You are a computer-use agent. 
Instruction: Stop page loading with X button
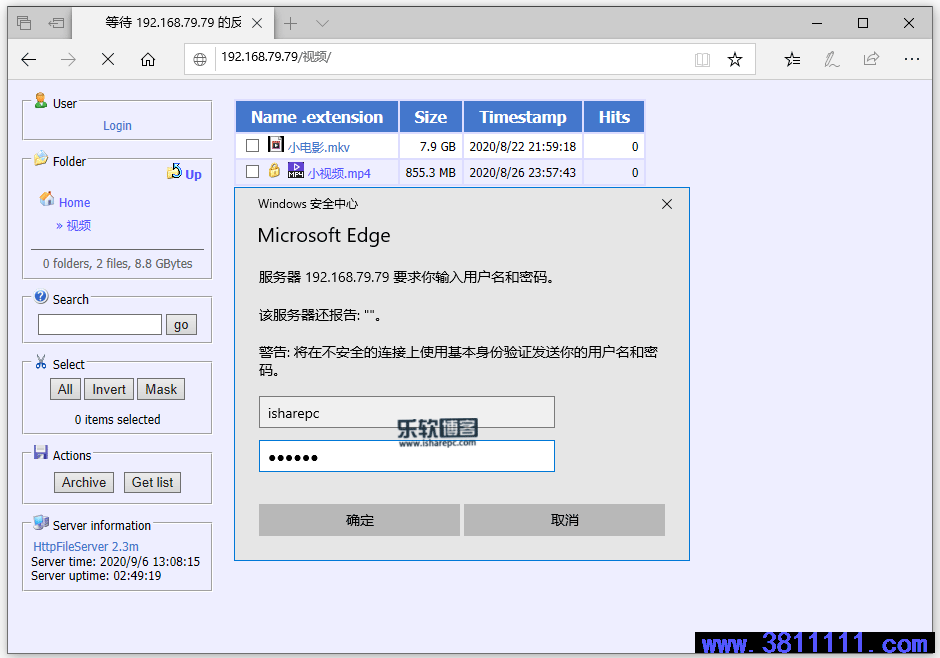click(108, 59)
